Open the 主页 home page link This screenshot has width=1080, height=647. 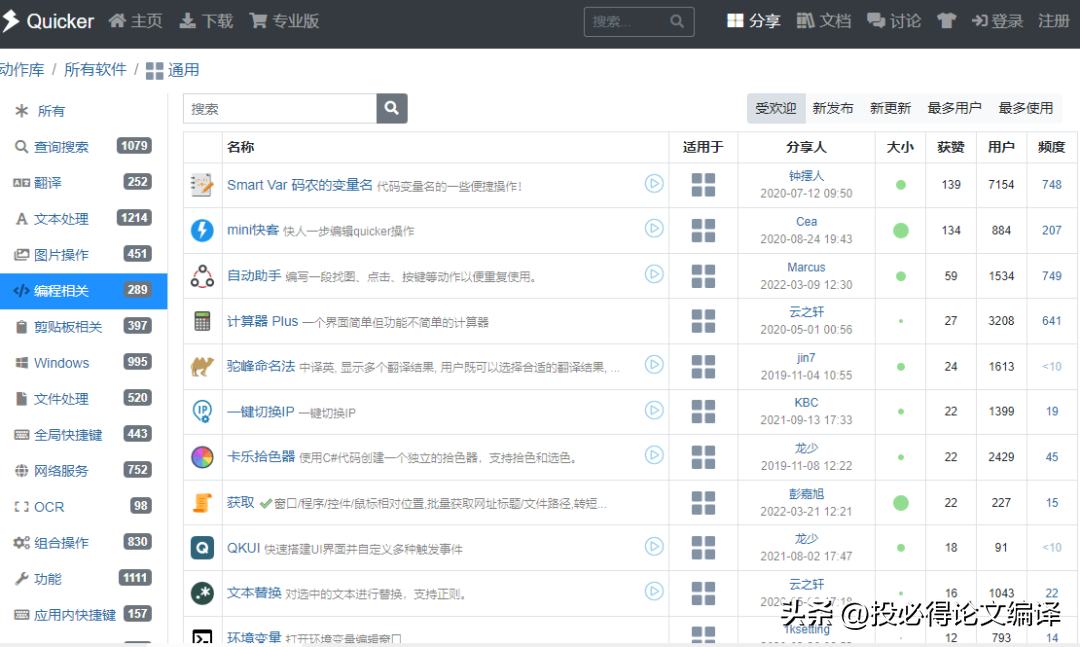[x=136, y=21]
